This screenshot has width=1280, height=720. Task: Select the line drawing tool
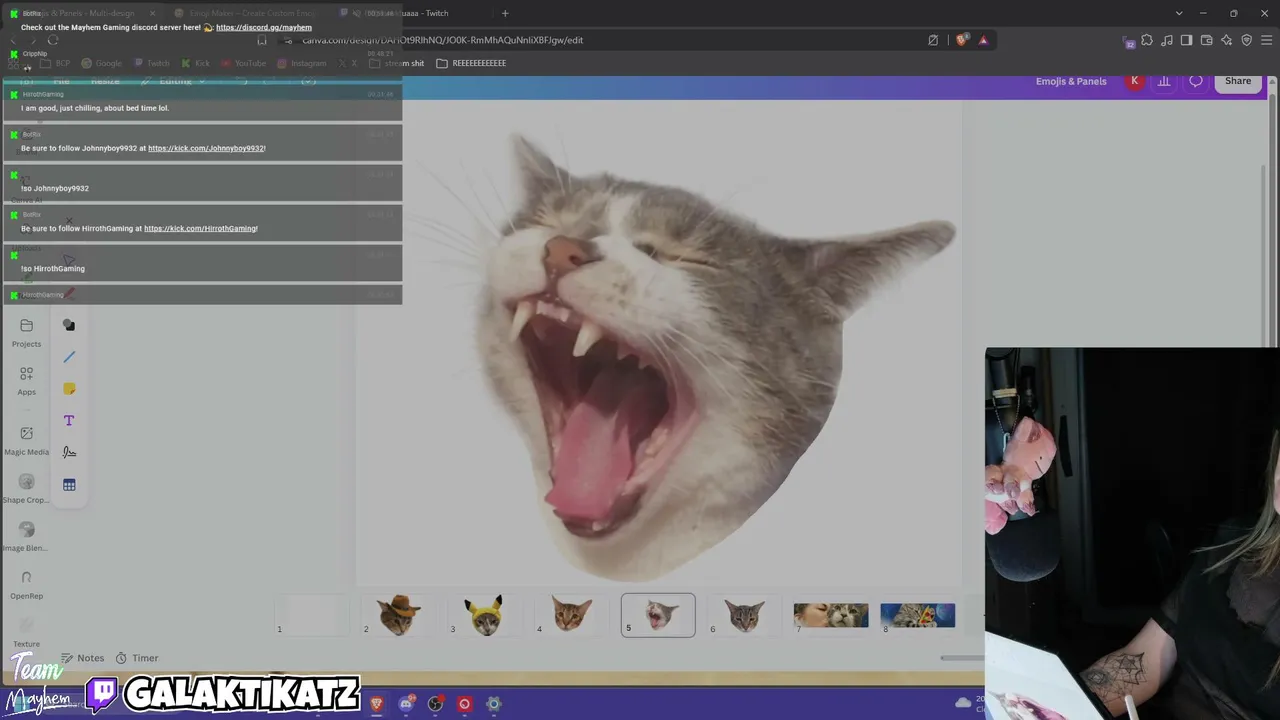click(x=69, y=357)
